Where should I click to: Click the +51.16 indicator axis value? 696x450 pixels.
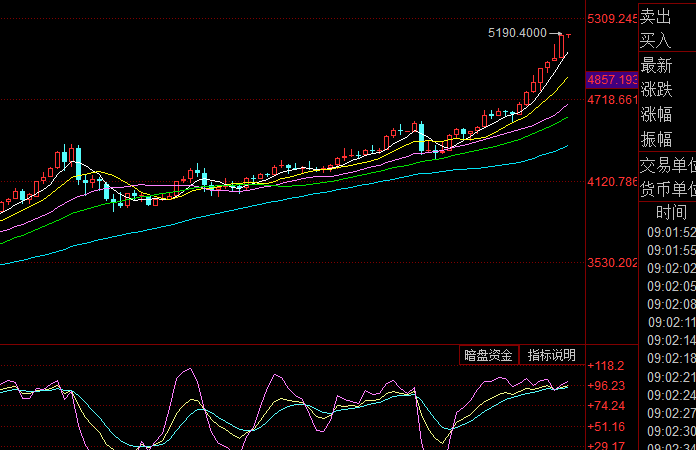pos(606,427)
